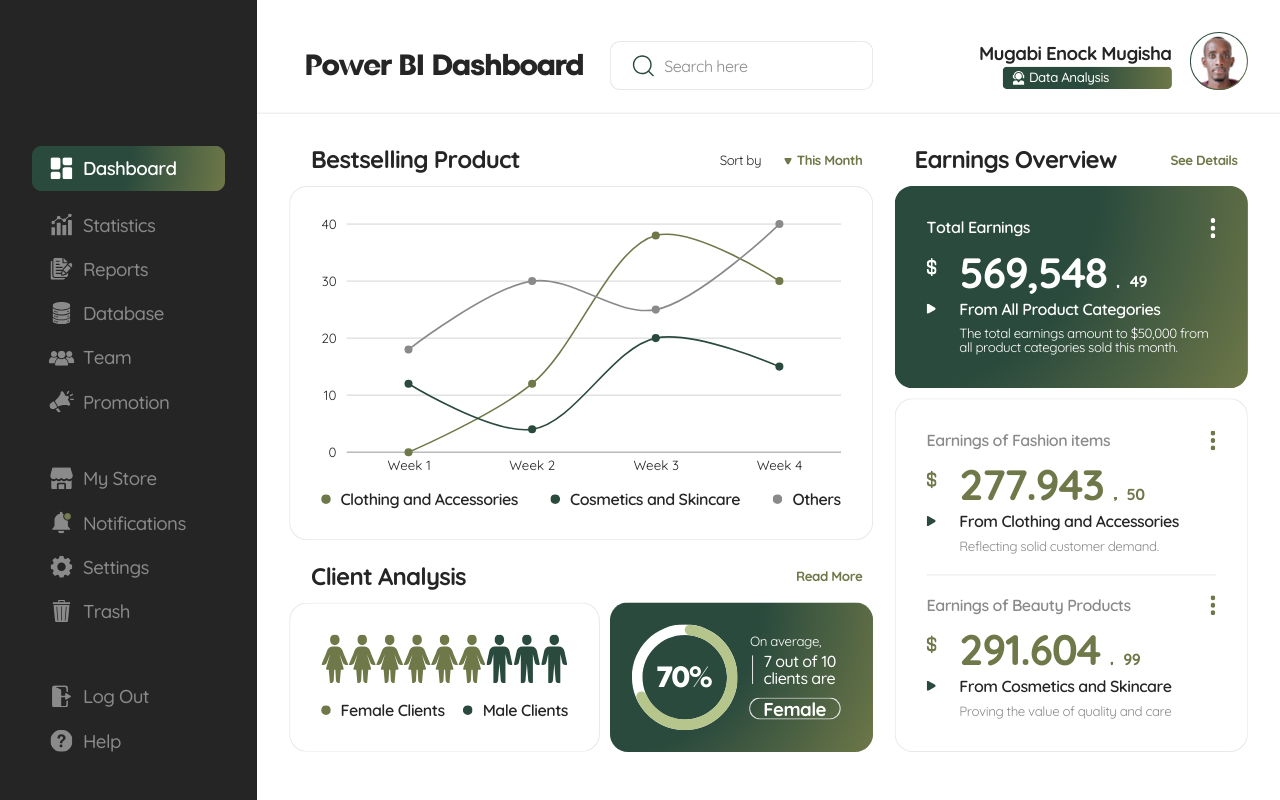Open the Team page from sidebar
Screen dimensions: 1280x800
90,357
